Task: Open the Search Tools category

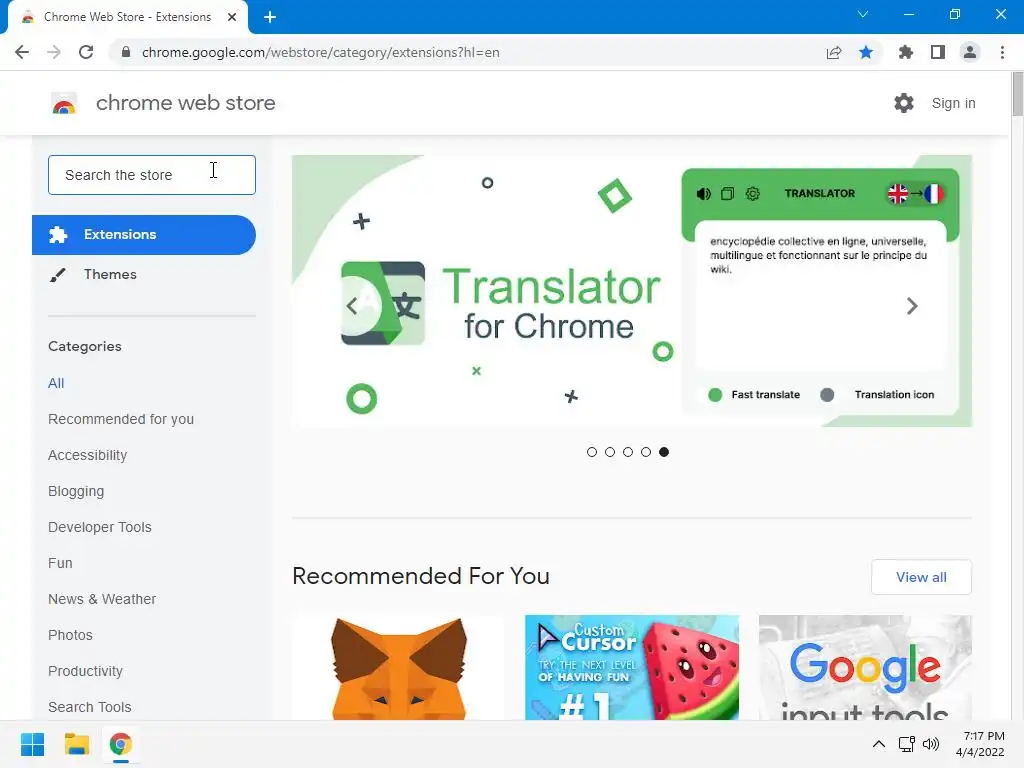Action: (89, 707)
